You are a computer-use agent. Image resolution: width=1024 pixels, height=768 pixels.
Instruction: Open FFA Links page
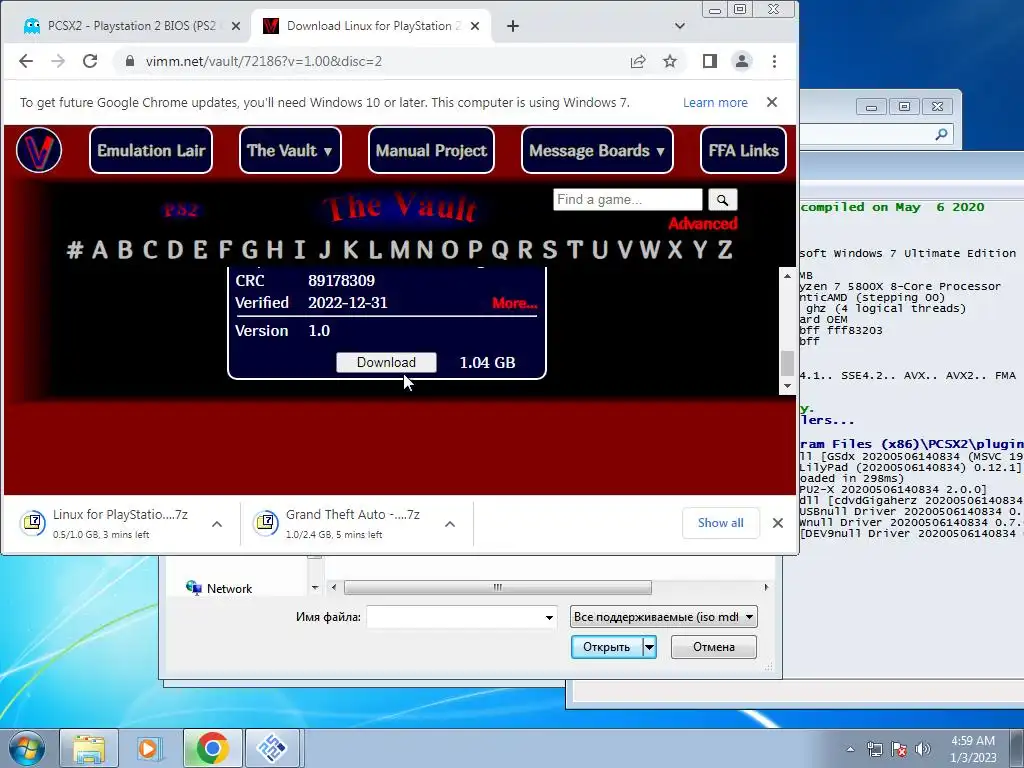(743, 150)
